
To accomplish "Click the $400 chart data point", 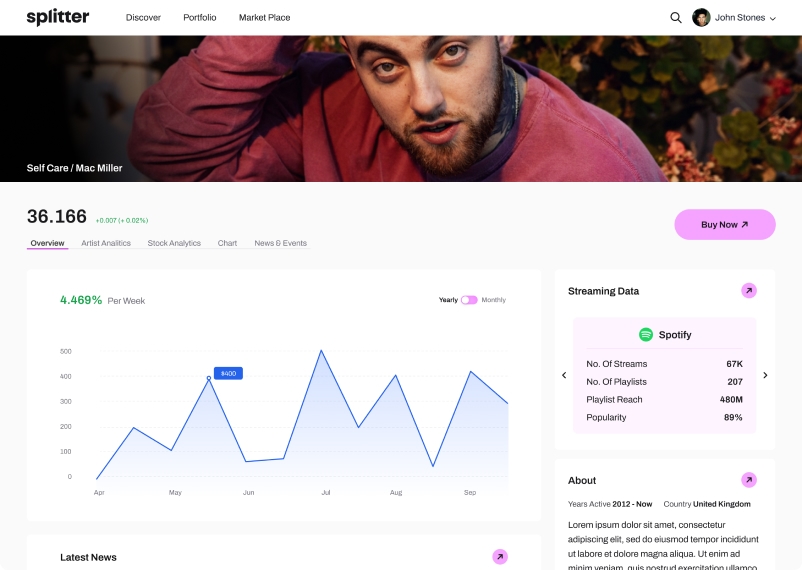I will point(209,378).
